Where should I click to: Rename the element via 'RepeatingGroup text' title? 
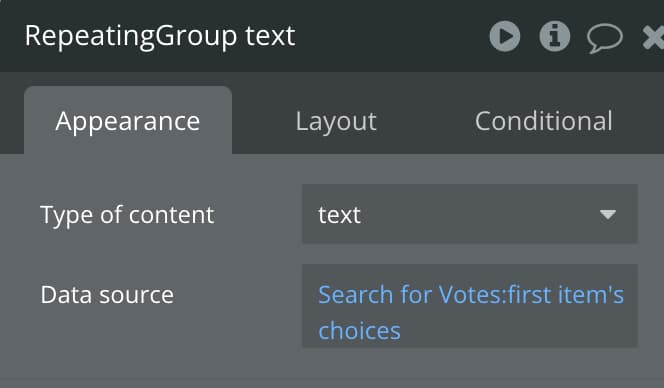[160, 36]
